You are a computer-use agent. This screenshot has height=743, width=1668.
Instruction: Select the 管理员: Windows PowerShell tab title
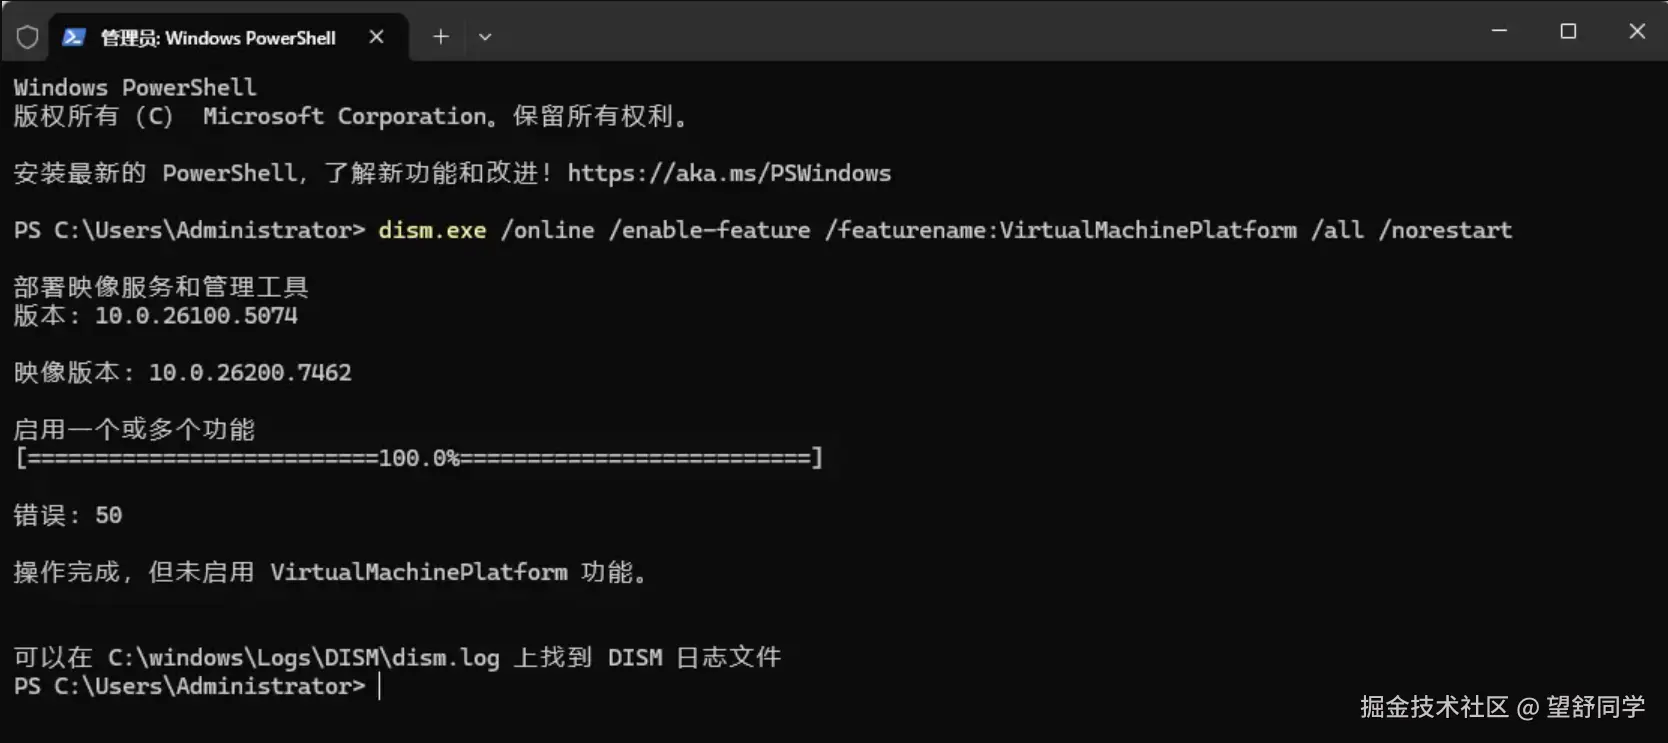218,38
